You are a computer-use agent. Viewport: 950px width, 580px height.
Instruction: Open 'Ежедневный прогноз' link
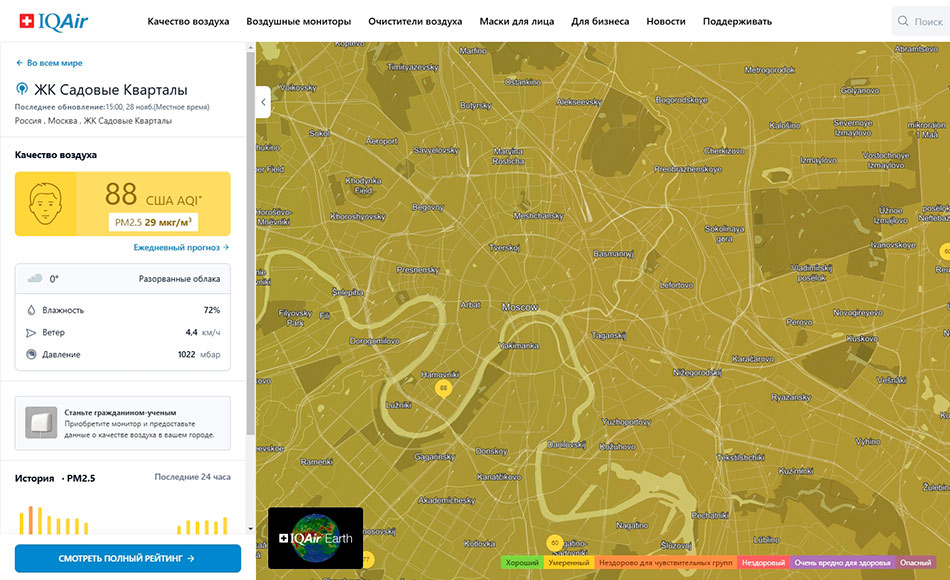(x=181, y=247)
